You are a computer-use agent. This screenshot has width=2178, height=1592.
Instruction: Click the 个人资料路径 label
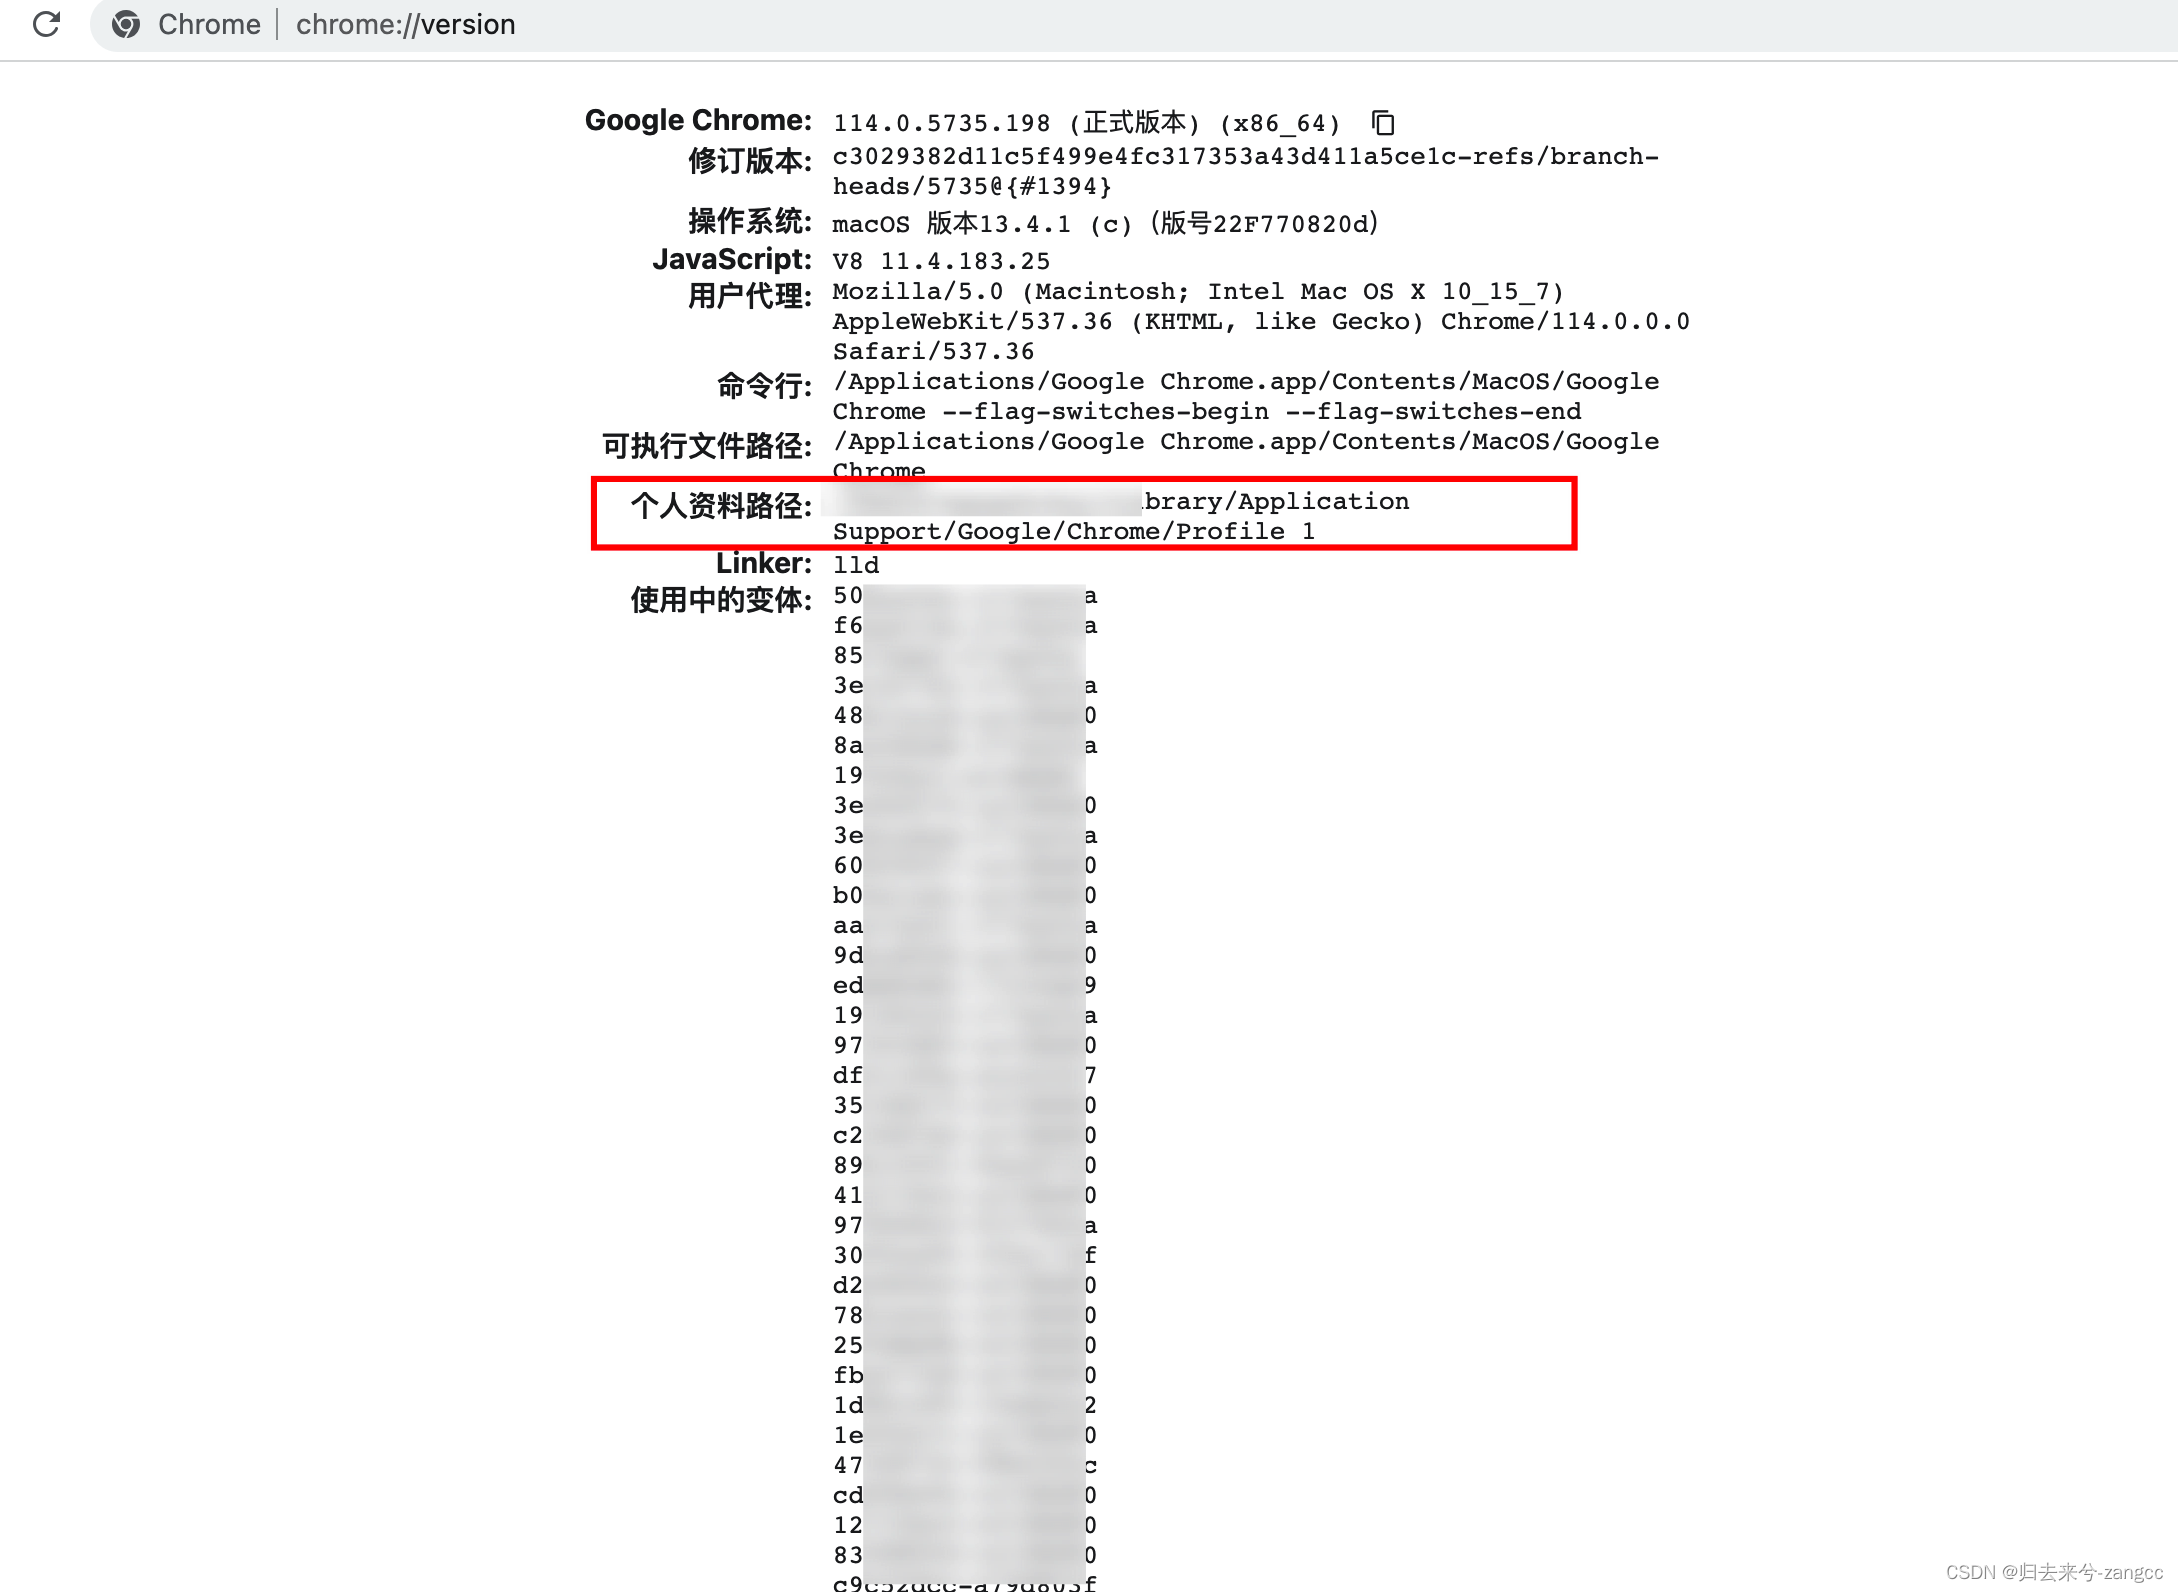pos(721,506)
